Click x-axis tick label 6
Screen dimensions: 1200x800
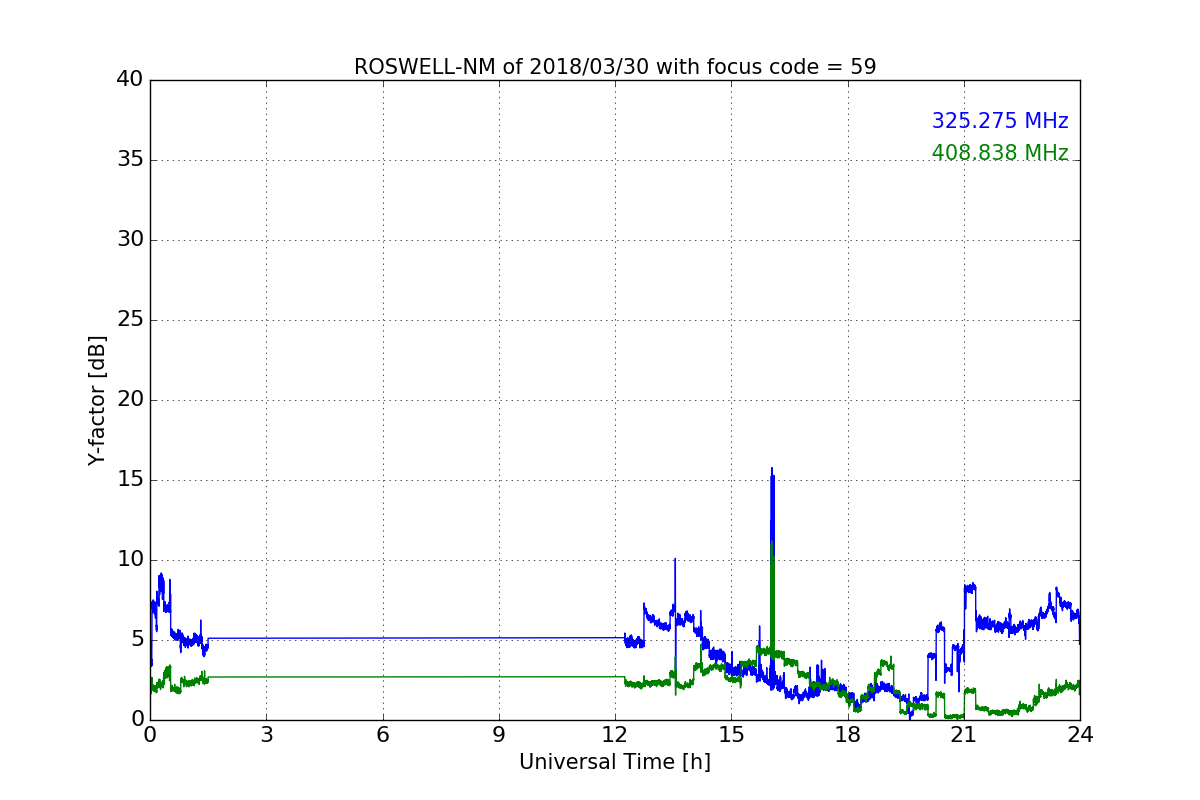[x=382, y=735]
